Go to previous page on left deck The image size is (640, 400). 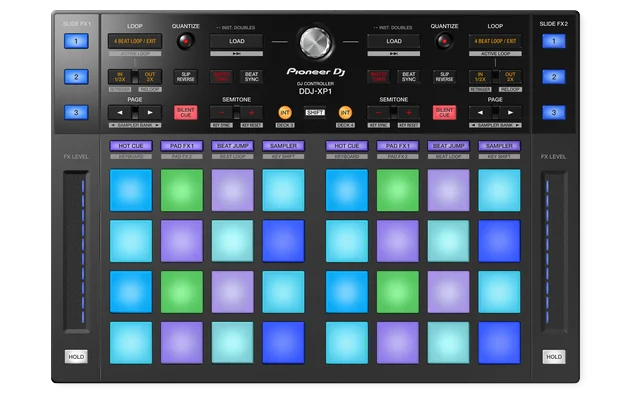[120, 113]
